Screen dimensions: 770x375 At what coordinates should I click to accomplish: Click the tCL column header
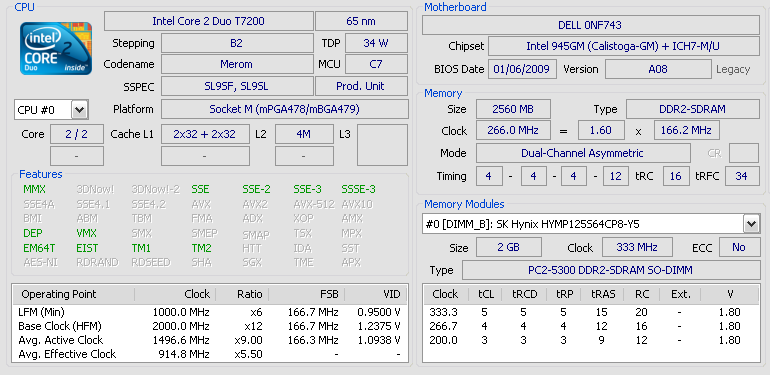click(486, 295)
